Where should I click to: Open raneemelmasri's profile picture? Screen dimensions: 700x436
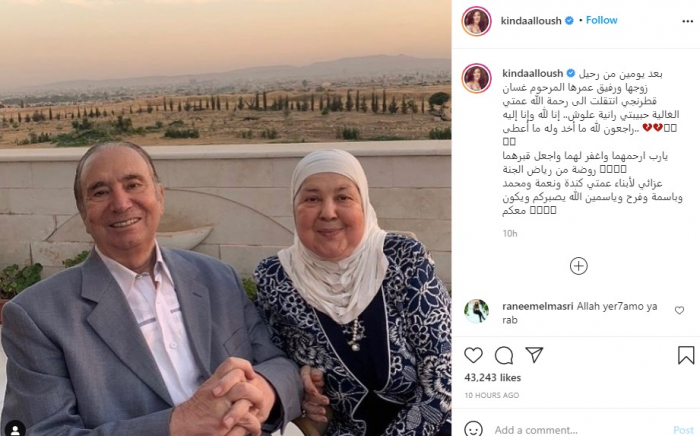(476, 311)
